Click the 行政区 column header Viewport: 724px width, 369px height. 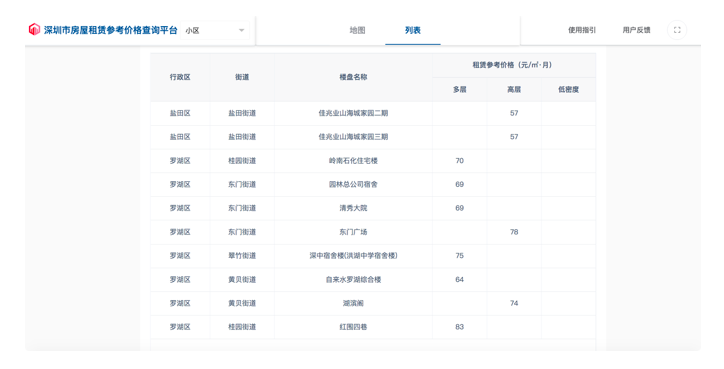point(180,77)
